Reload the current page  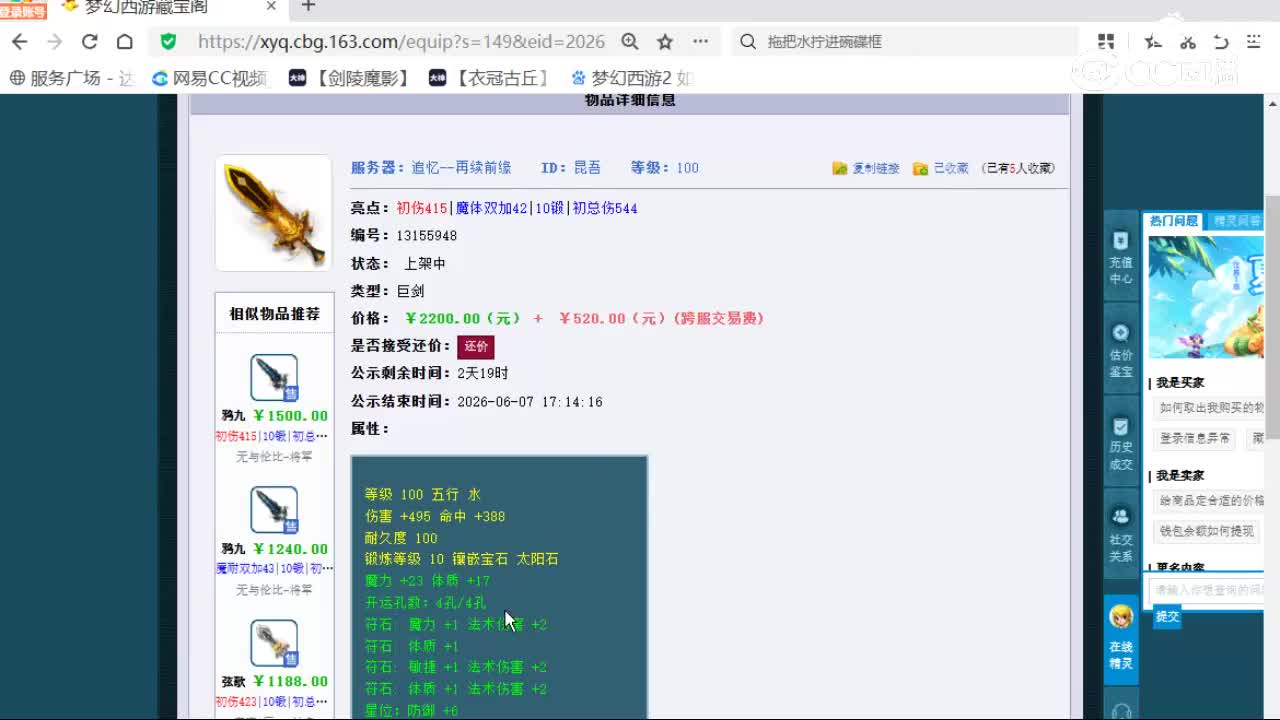[89, 42]
